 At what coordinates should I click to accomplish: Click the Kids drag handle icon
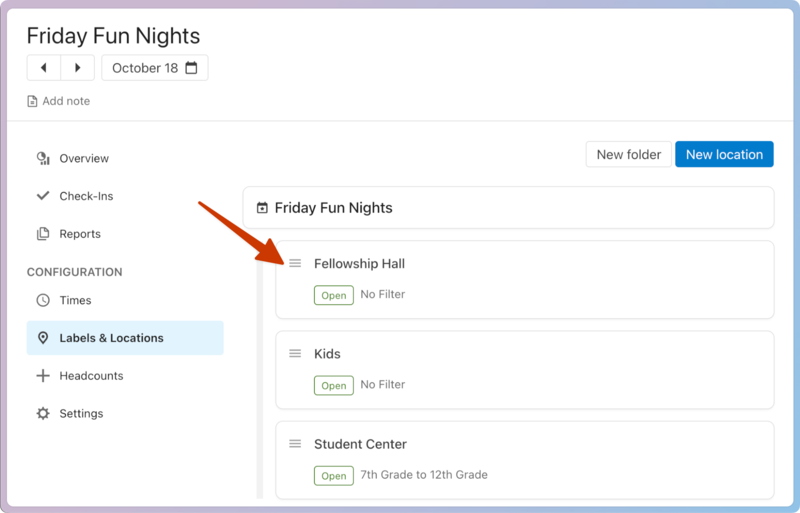pos(295,353)
